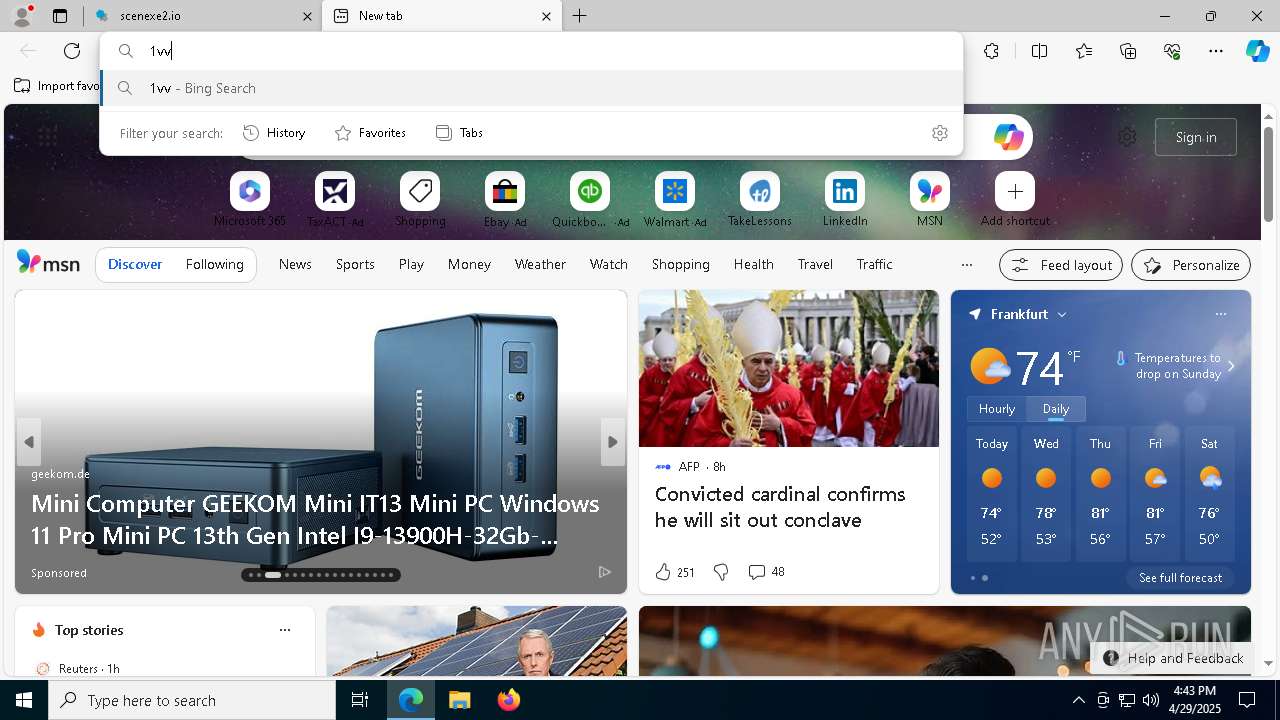Click the Personalize button
Screen dimensions: 1280x720
pos(1191,265)
